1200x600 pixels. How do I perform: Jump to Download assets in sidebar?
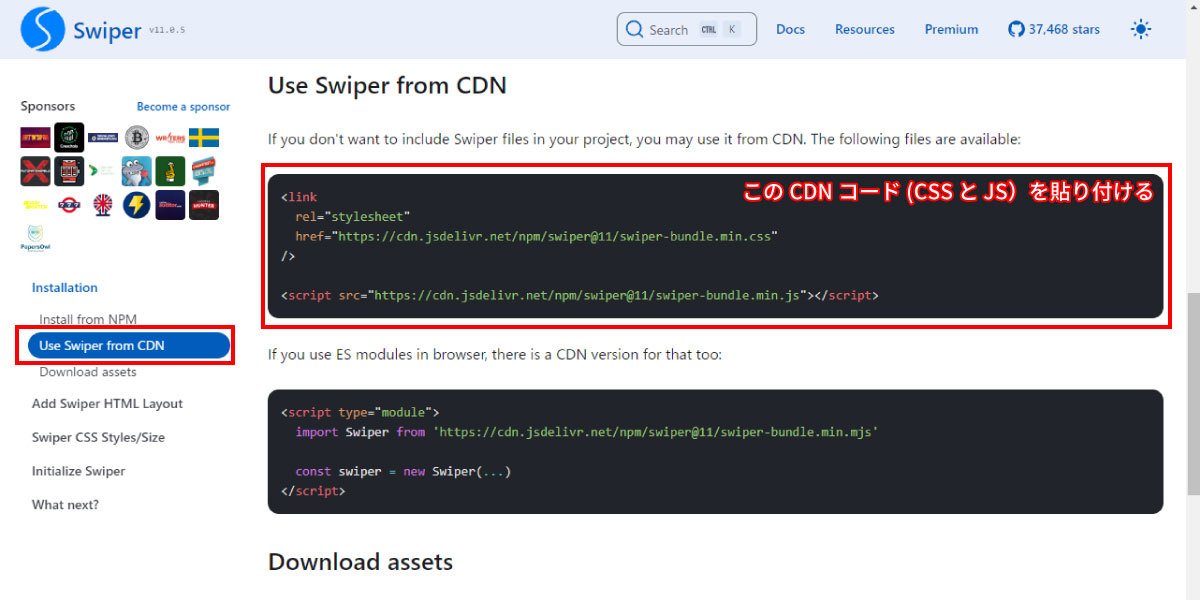[88, 372]
